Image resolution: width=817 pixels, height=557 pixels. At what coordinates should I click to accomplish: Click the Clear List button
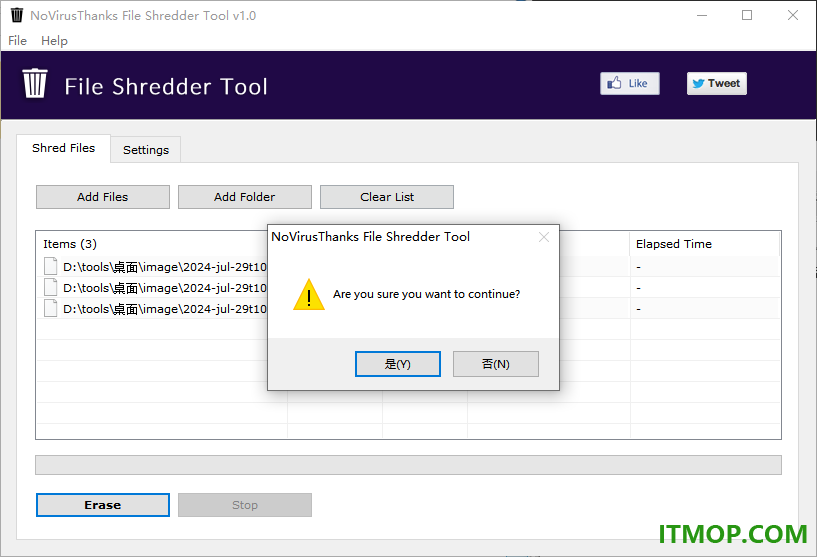click(x=387, y=197)
